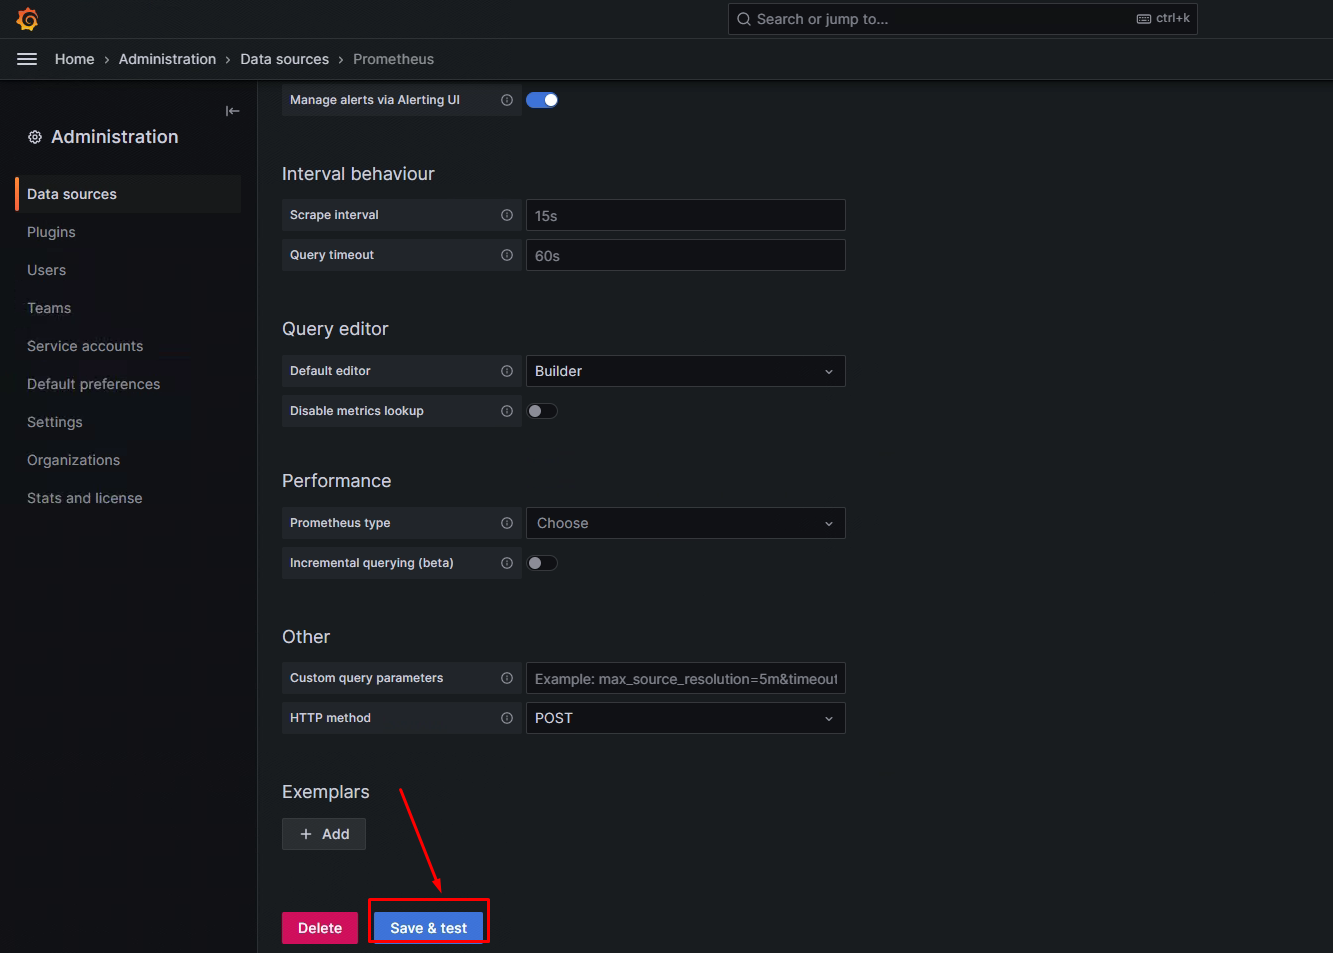Click the Grafana logo icon
1333x953 pixels.
click(x=28, y=19)
